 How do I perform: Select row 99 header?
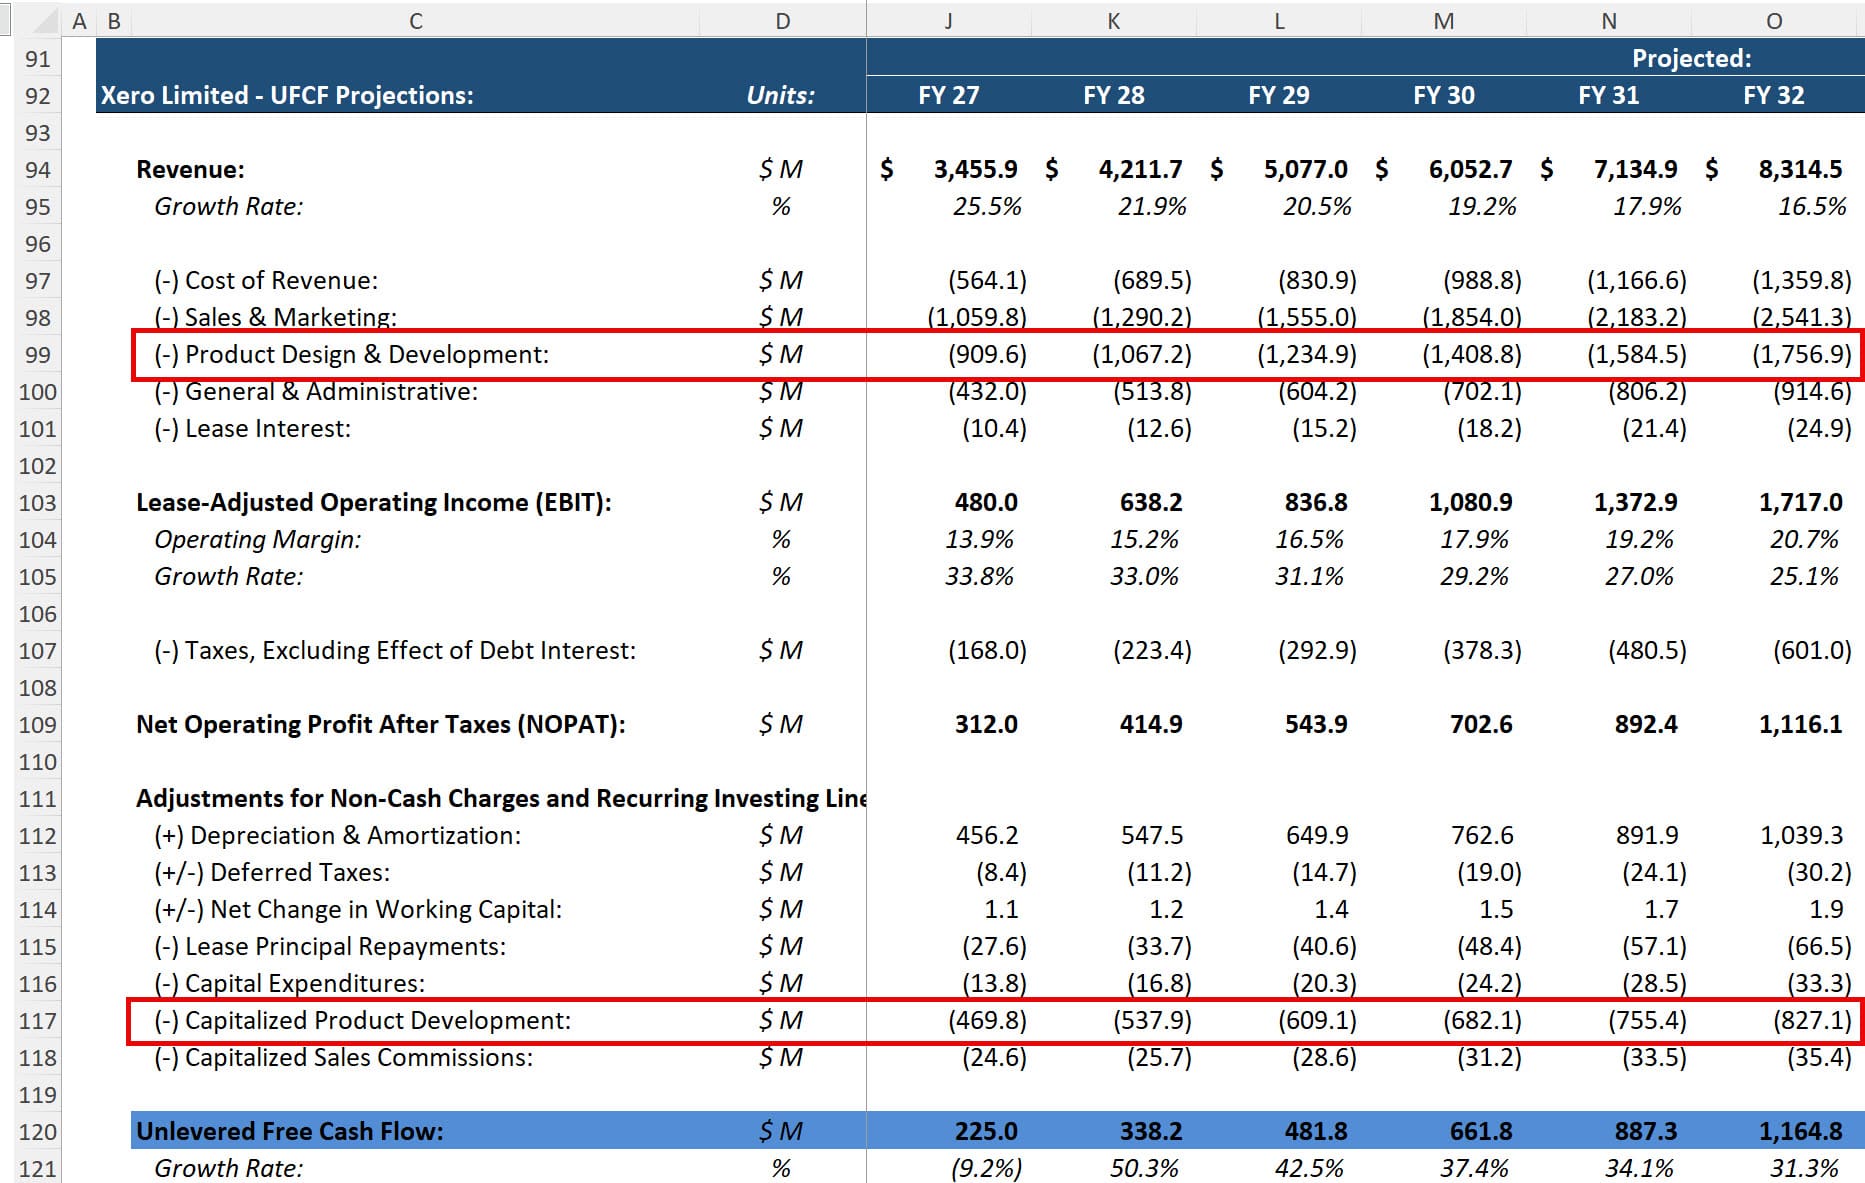(x=37, y=355)
